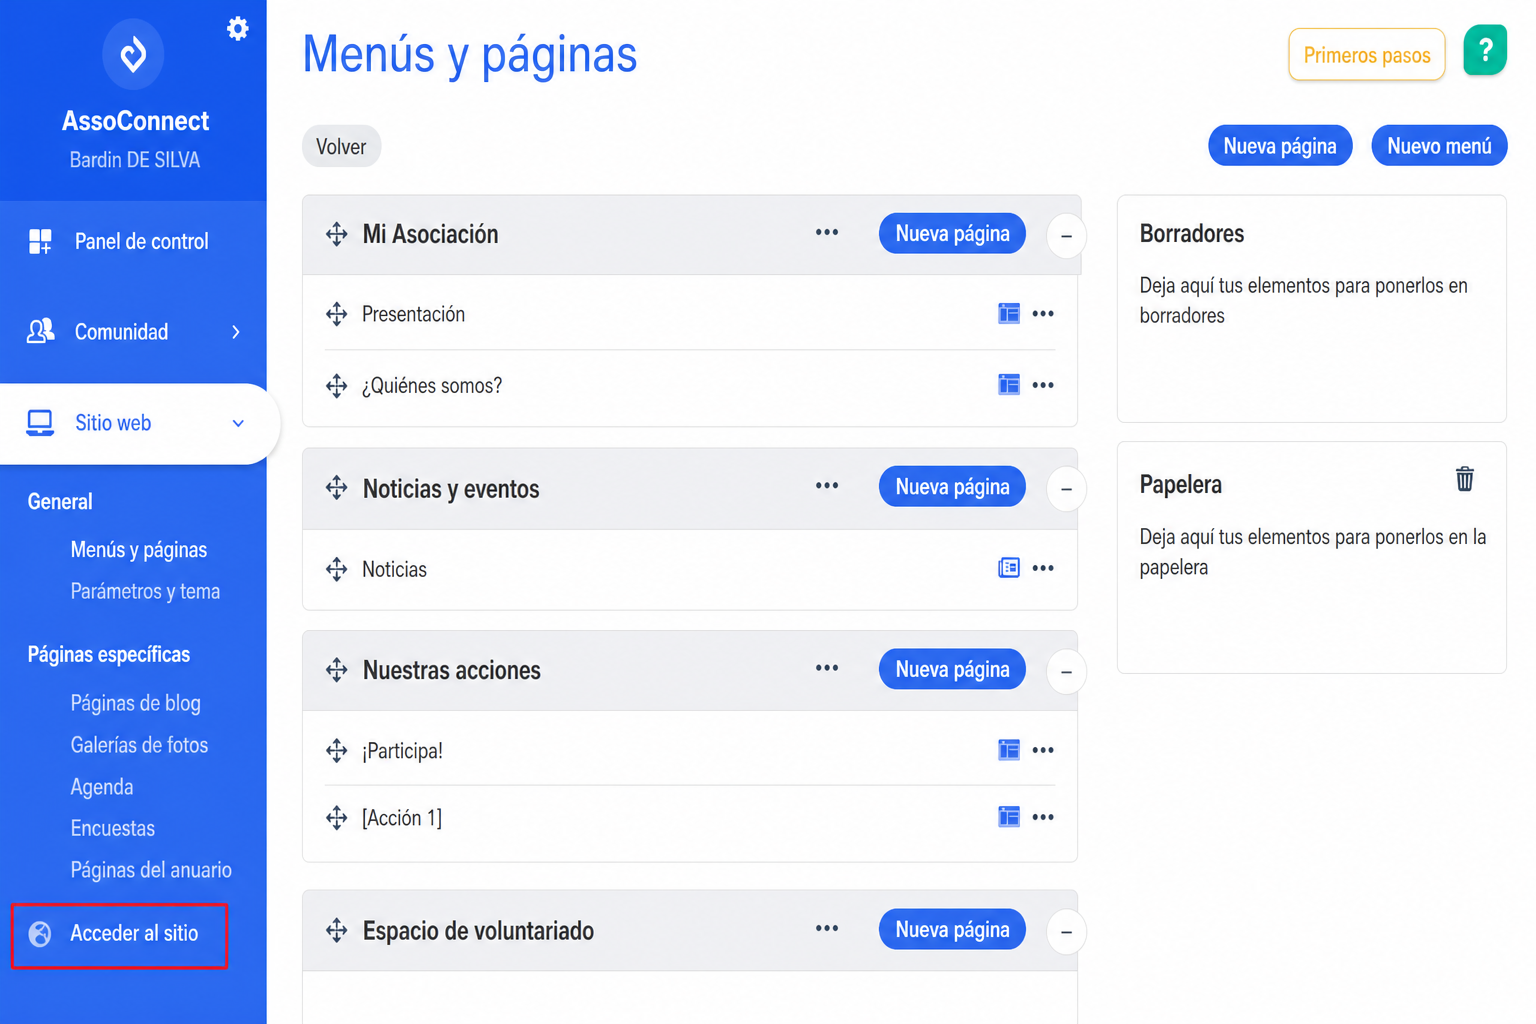This screenshot has height=1024, width=1536.
Task: Open three-dots options for ¿Quiénes somos?
Action: 1043,385
